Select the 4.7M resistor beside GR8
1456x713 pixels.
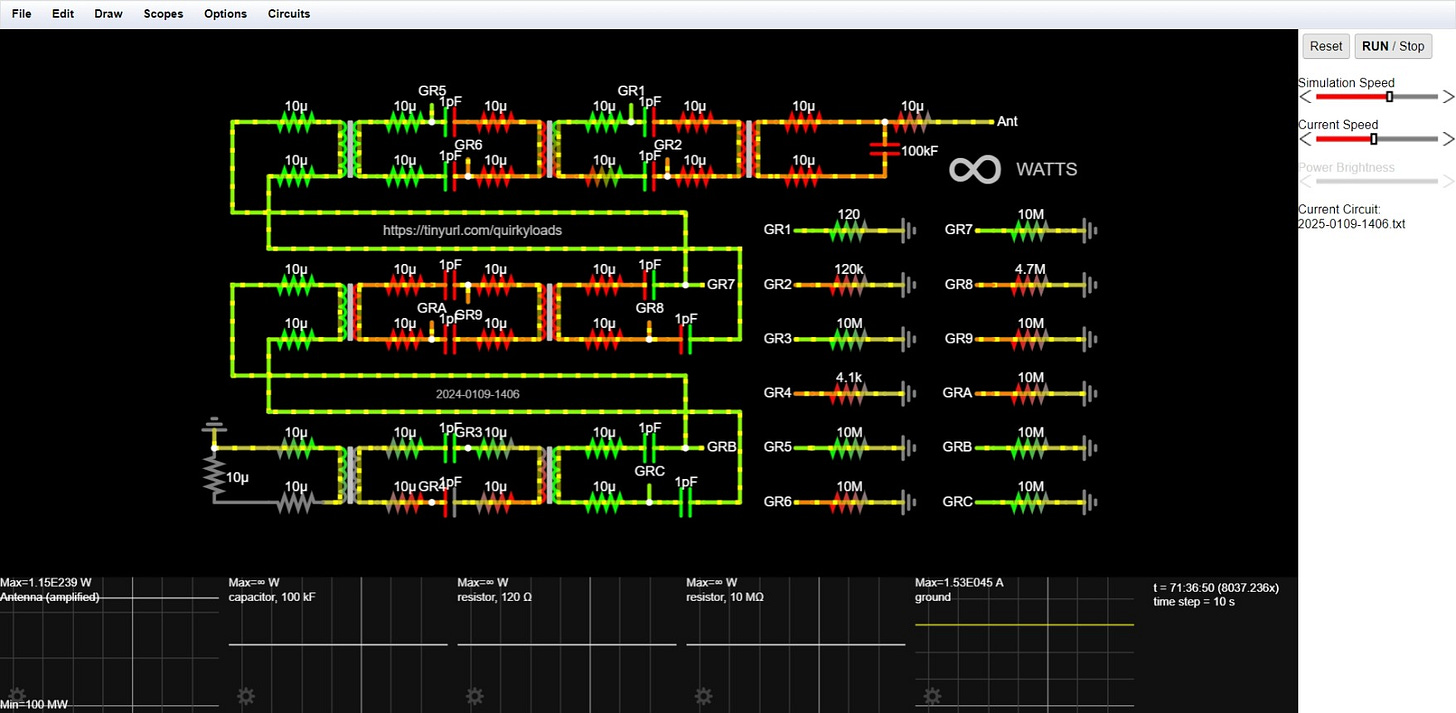1030,285
